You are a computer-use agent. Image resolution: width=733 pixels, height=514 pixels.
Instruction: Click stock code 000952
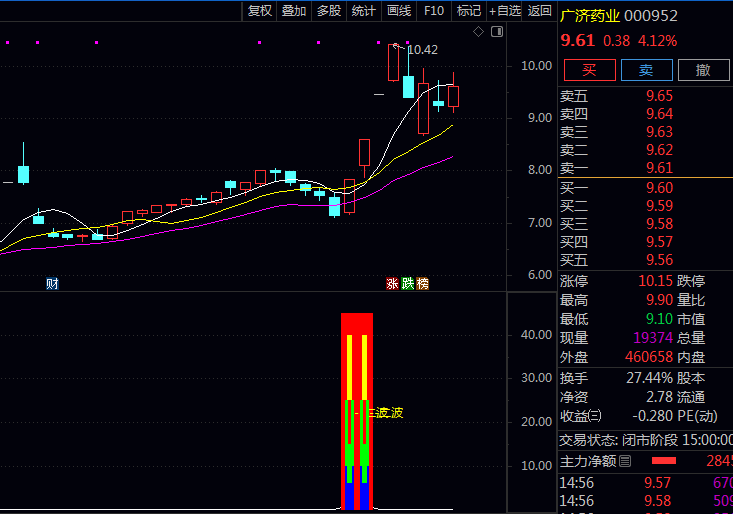[x=651, y=16]
